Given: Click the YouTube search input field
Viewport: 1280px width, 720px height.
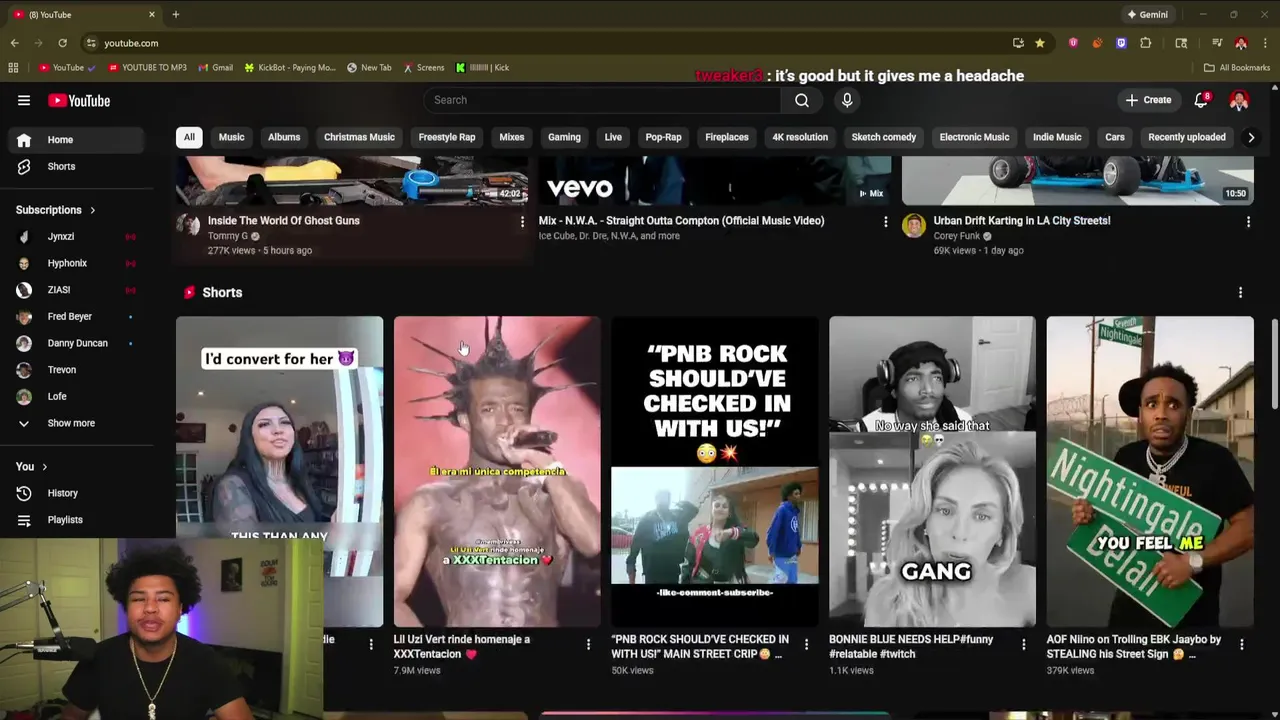Looking at the screenshot, I should point(603,100).
